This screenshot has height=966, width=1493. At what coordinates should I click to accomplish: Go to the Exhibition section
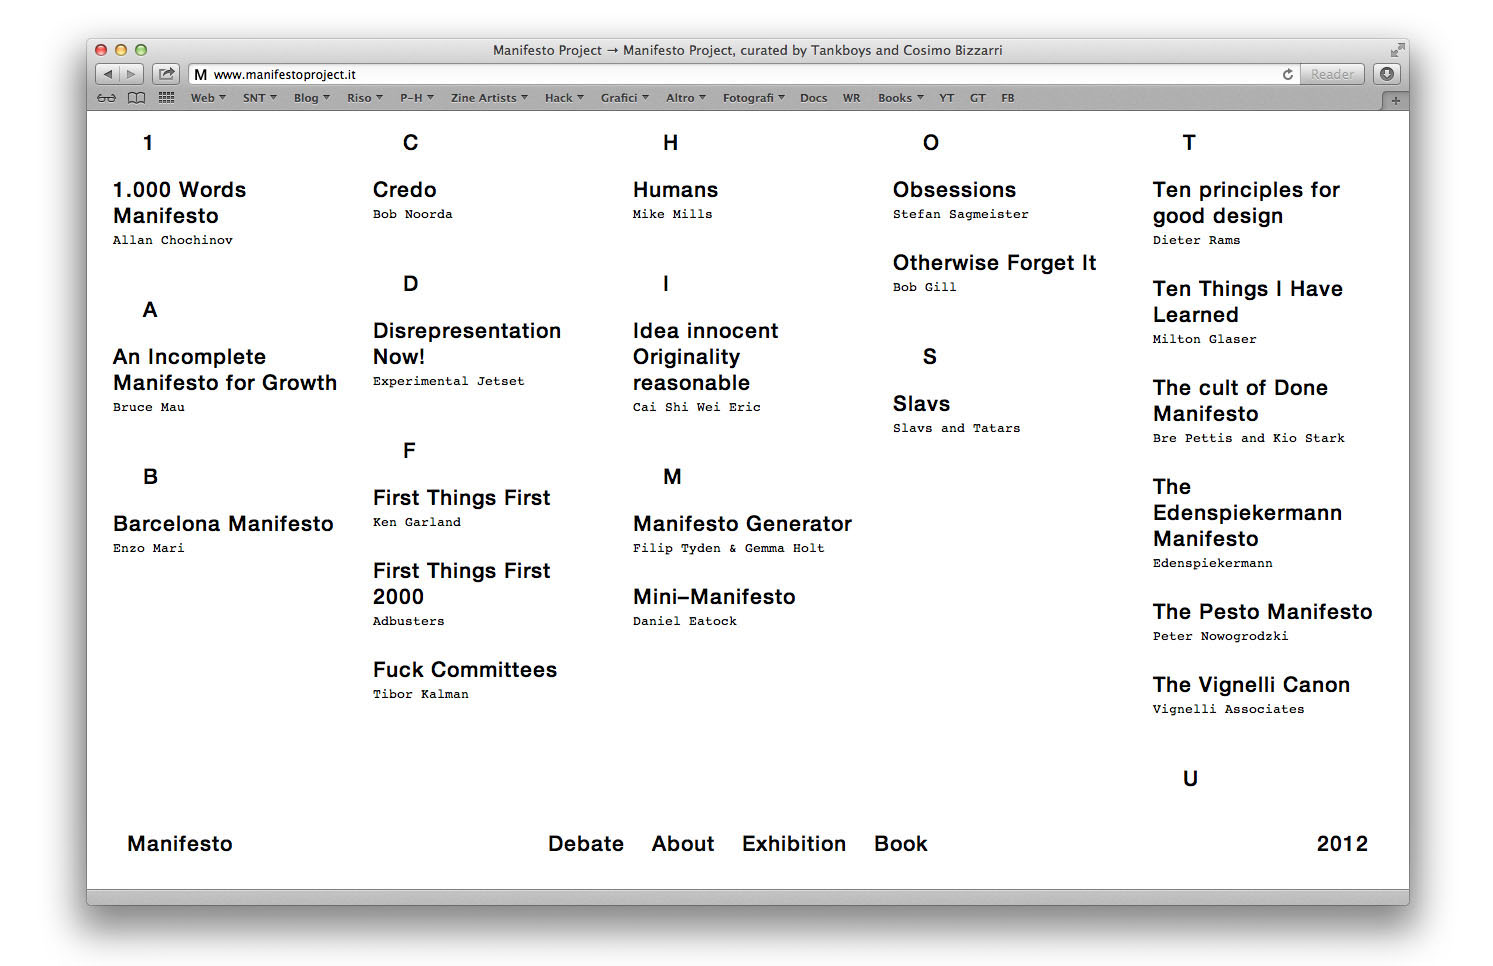click(x=793, y=843)
